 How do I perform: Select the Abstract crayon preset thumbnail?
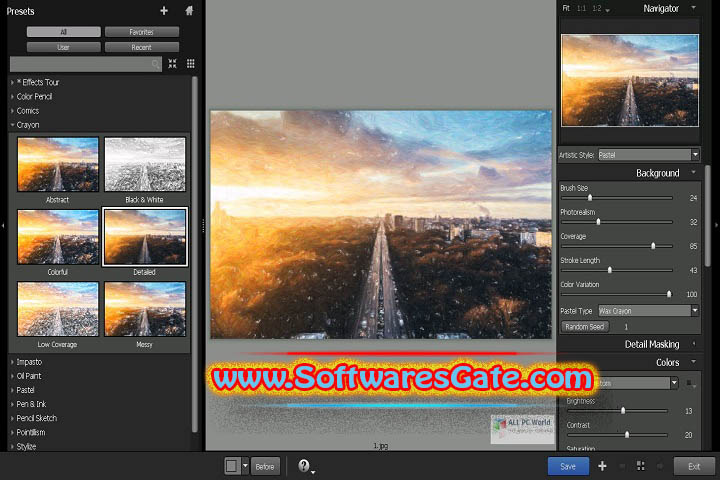pos(58,164)
